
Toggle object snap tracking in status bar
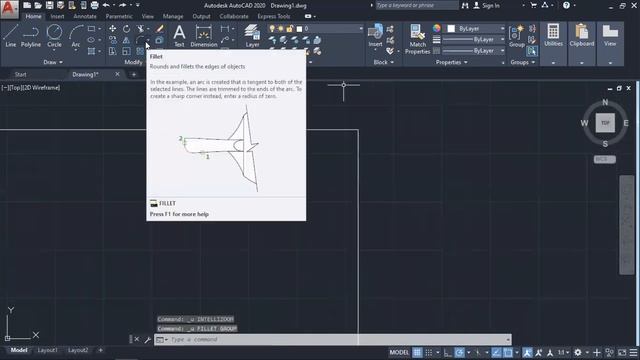[496, 352]
